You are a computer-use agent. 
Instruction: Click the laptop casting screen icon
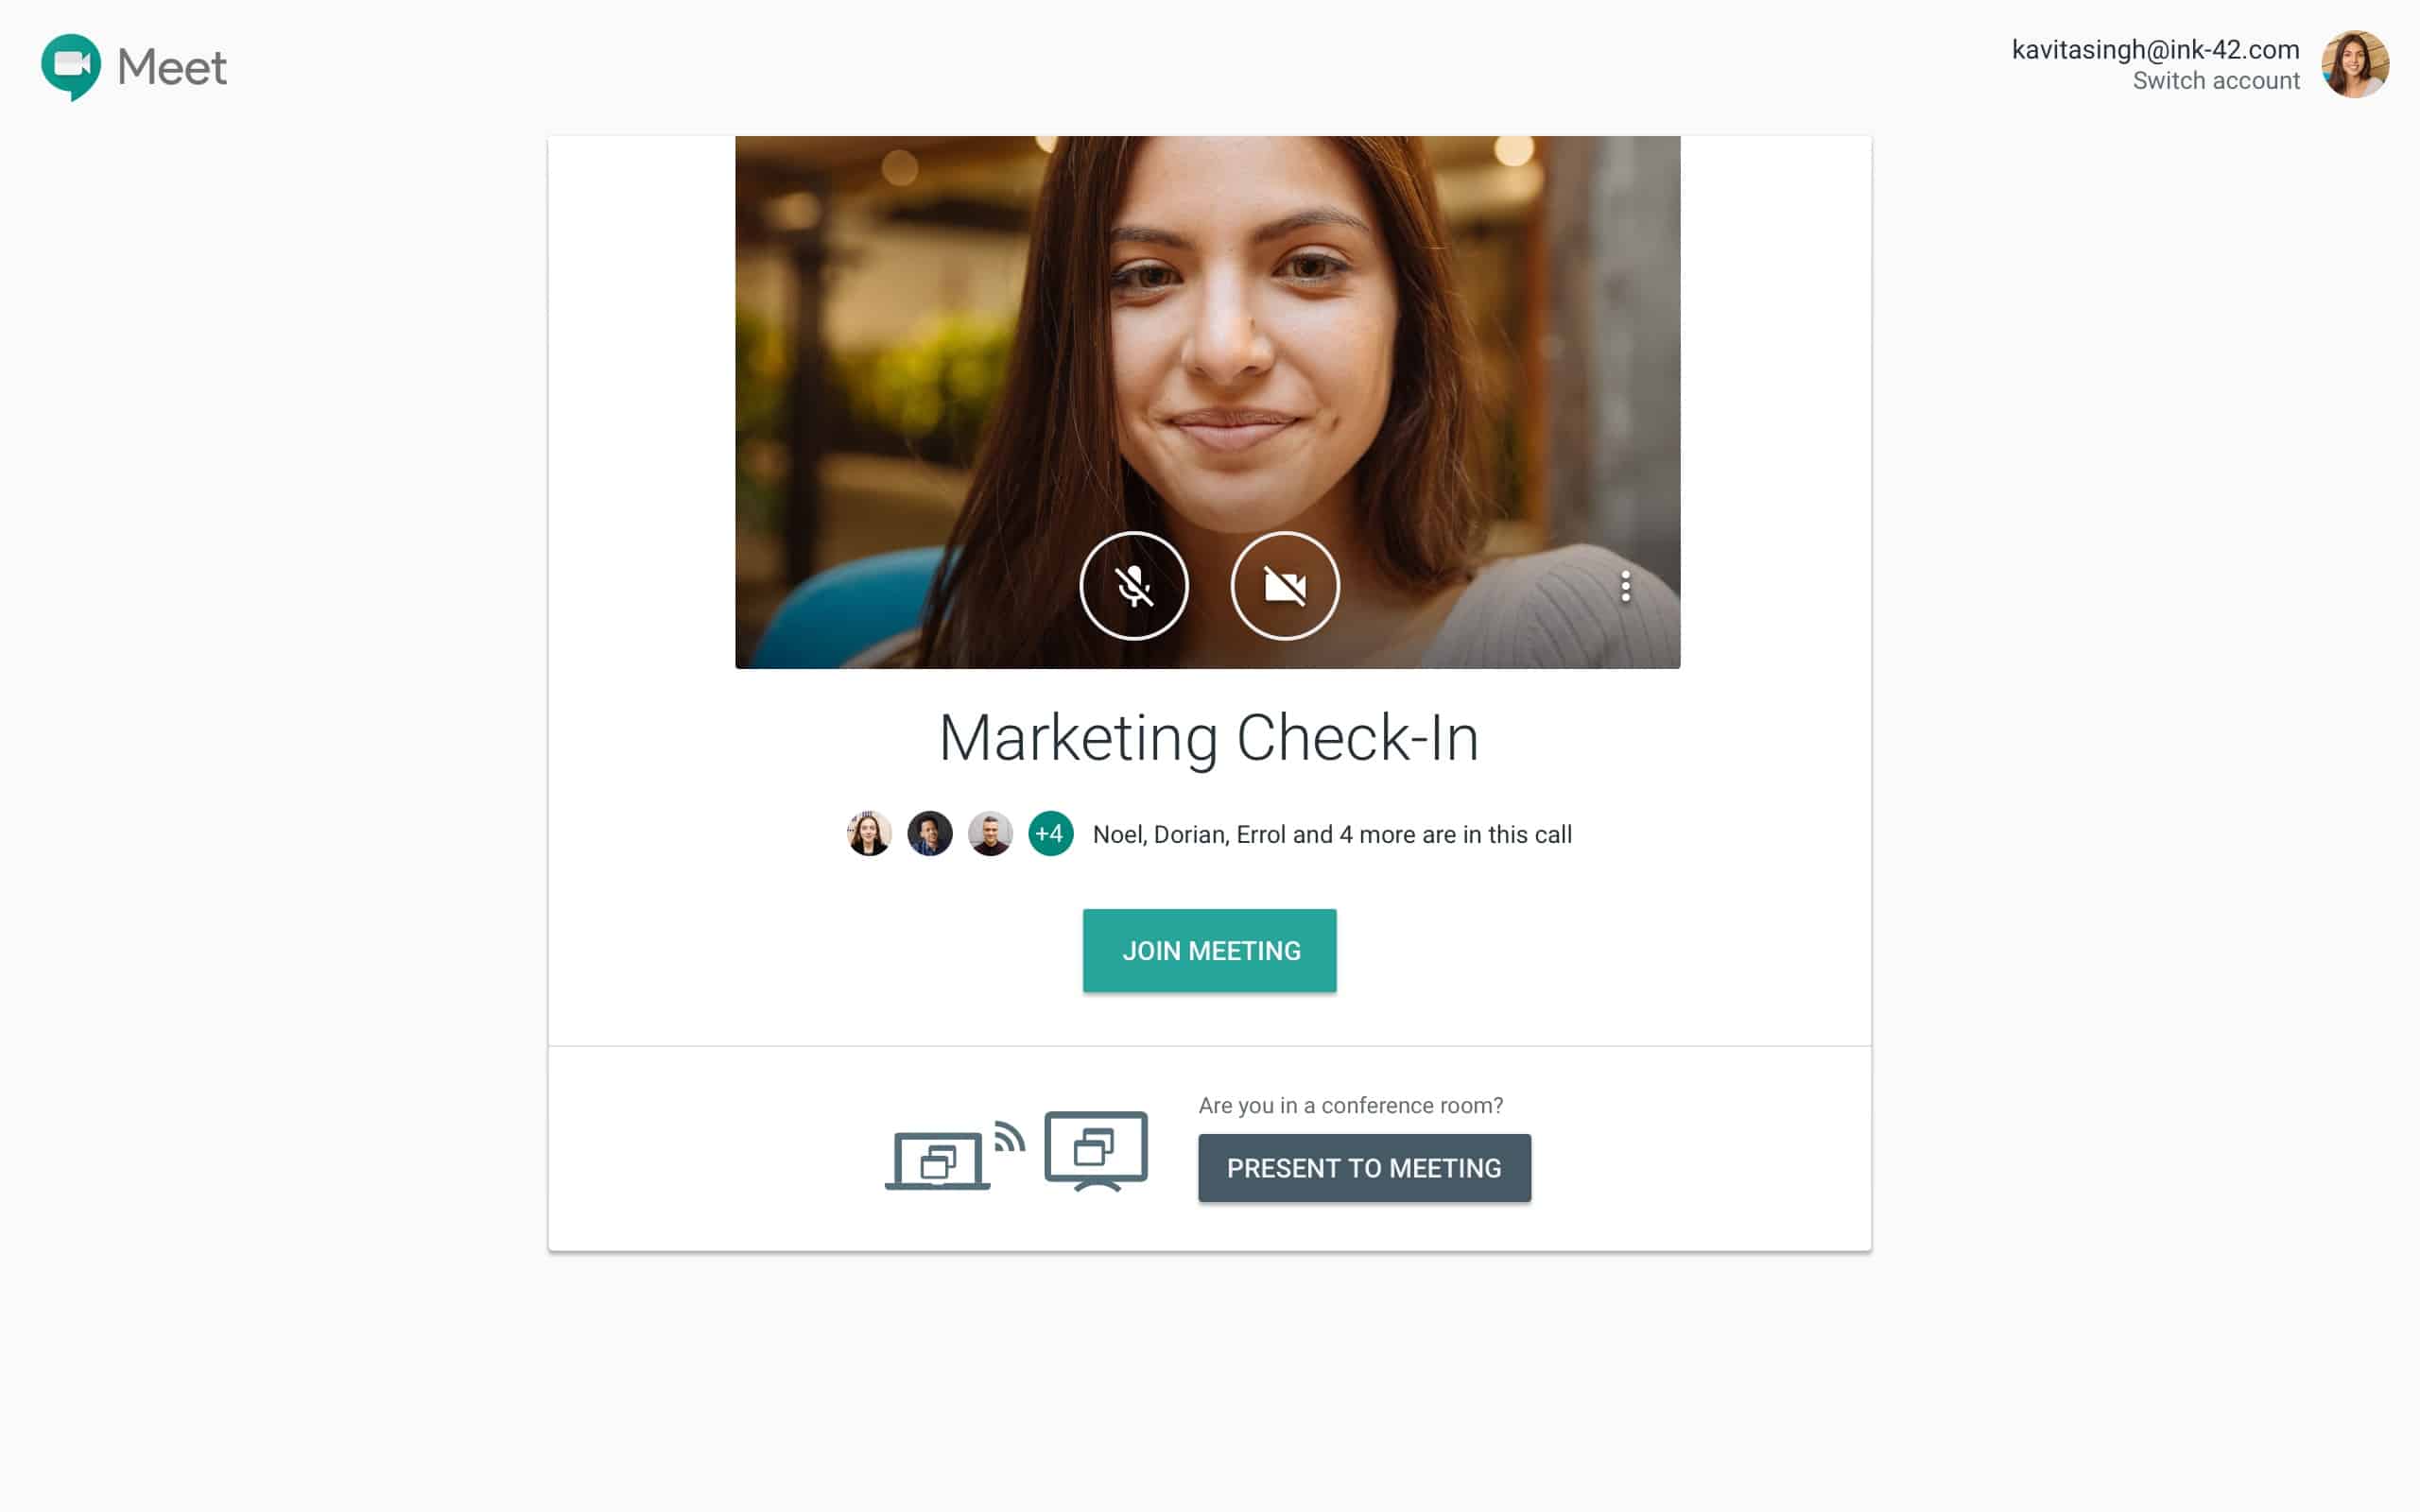click(937, 1161)
